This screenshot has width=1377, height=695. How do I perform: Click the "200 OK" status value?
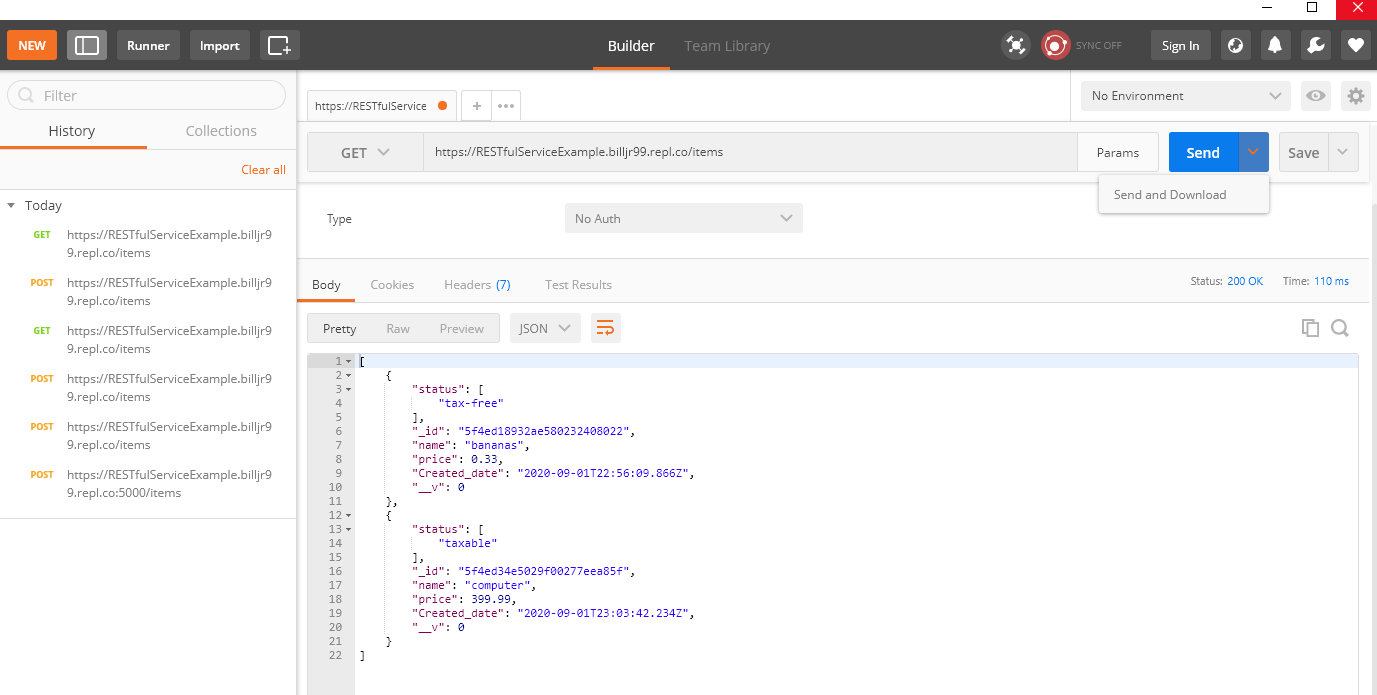1245,281
